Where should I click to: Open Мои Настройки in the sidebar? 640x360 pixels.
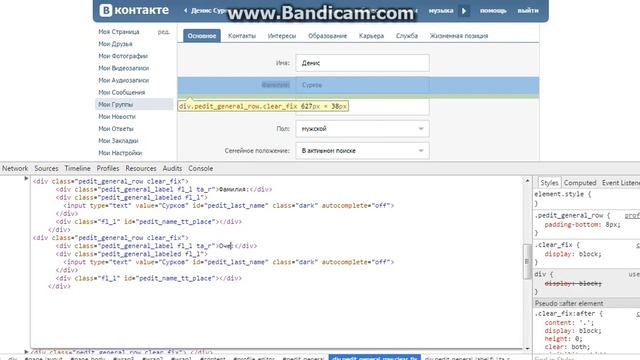point(120,153)
